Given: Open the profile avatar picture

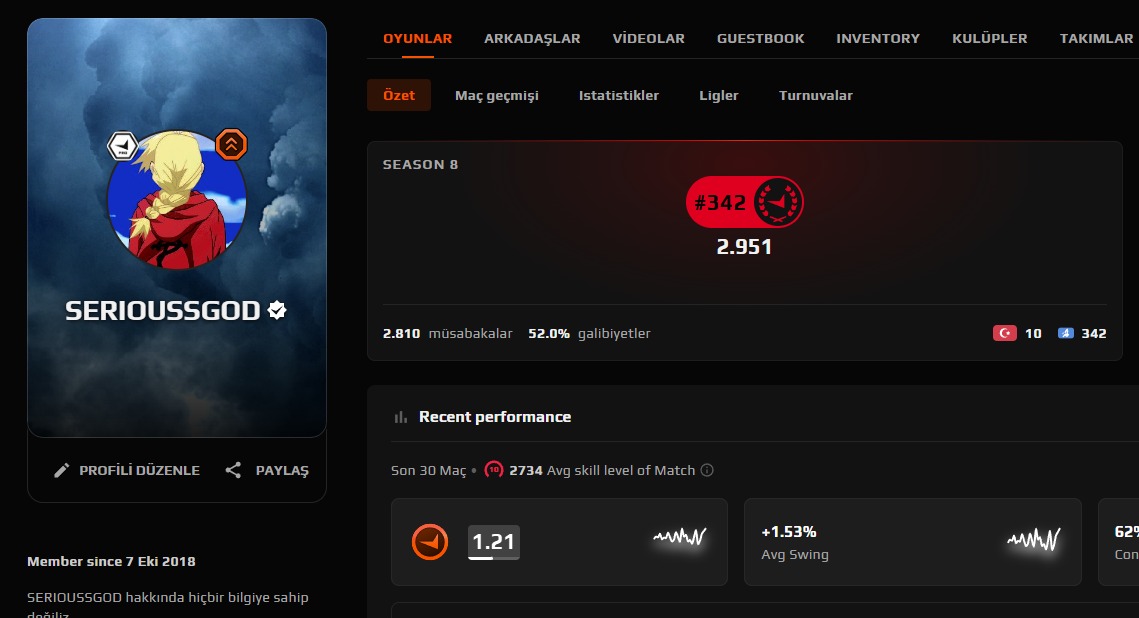Looking at the screenshot, I should click(x=177, y=200).
